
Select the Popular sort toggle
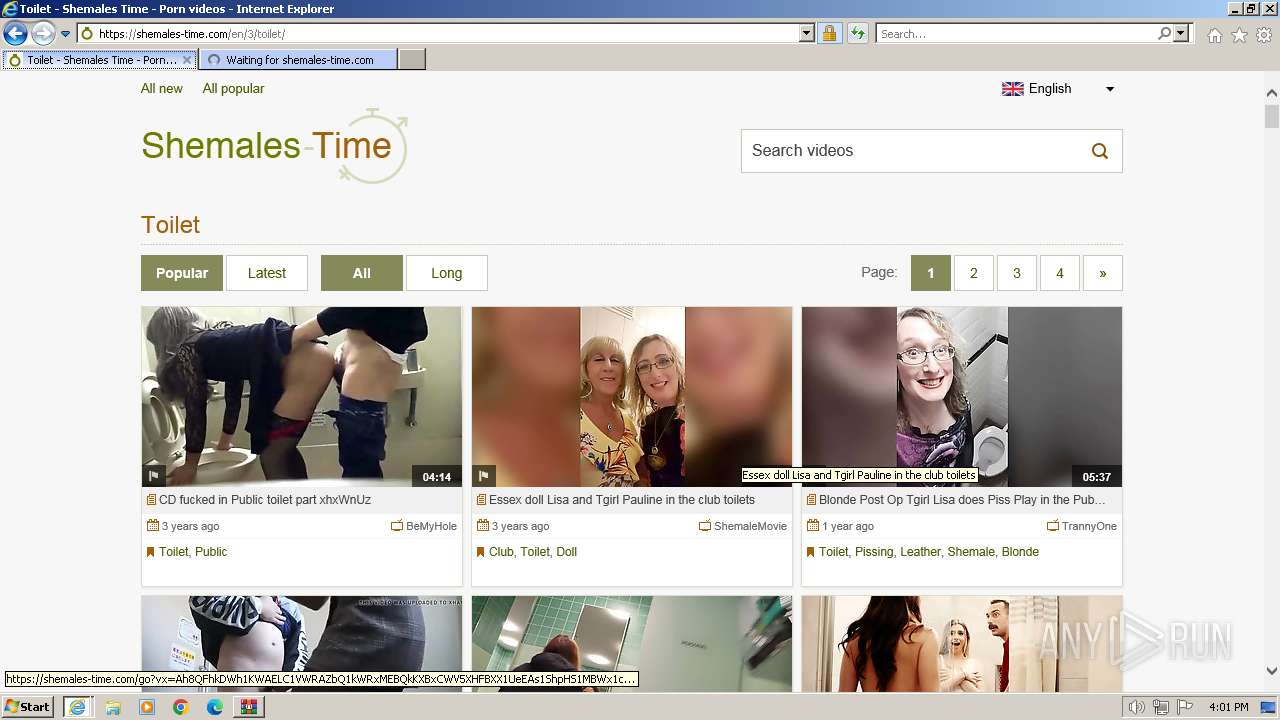(182, 273)
